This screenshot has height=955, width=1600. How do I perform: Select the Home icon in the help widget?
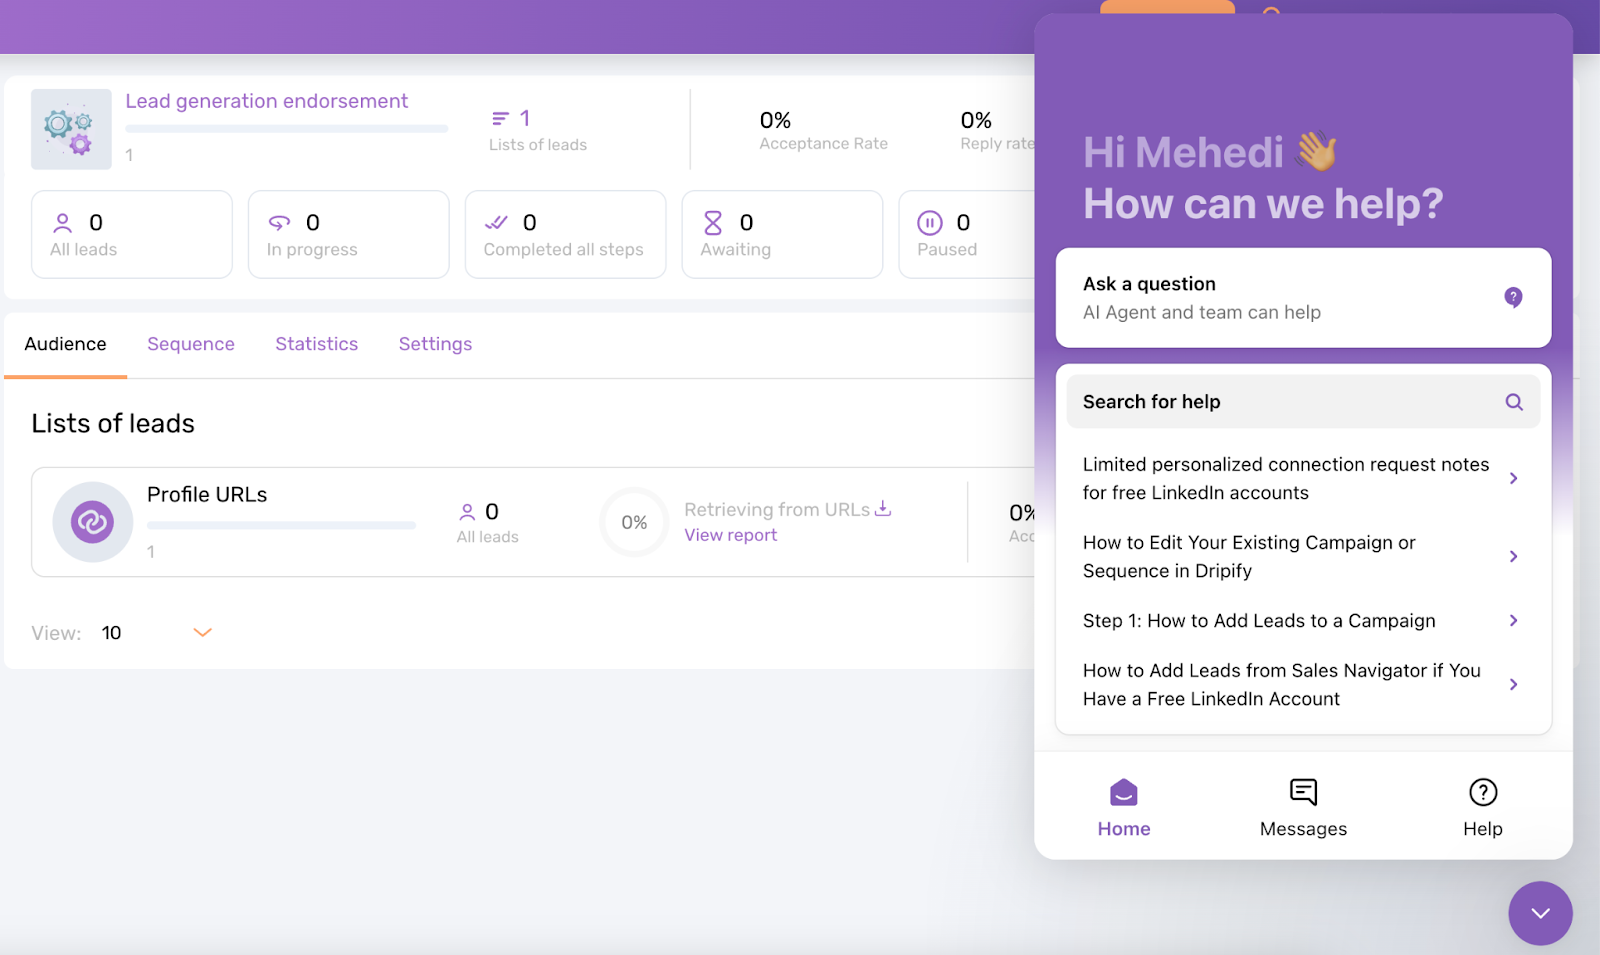1123,792
